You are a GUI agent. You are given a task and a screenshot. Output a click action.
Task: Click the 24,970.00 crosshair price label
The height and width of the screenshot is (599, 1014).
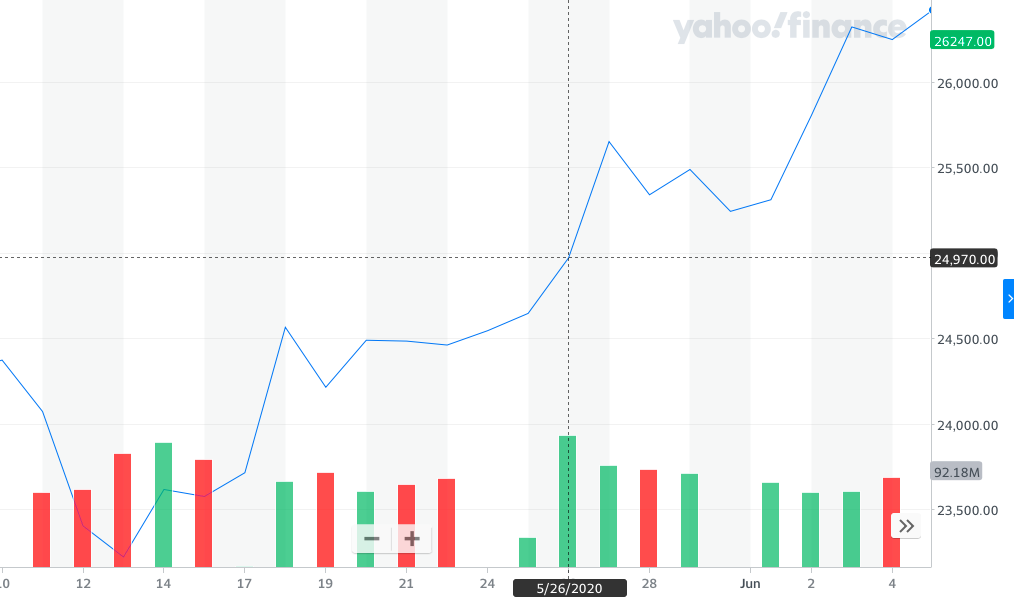click(963, 258)
